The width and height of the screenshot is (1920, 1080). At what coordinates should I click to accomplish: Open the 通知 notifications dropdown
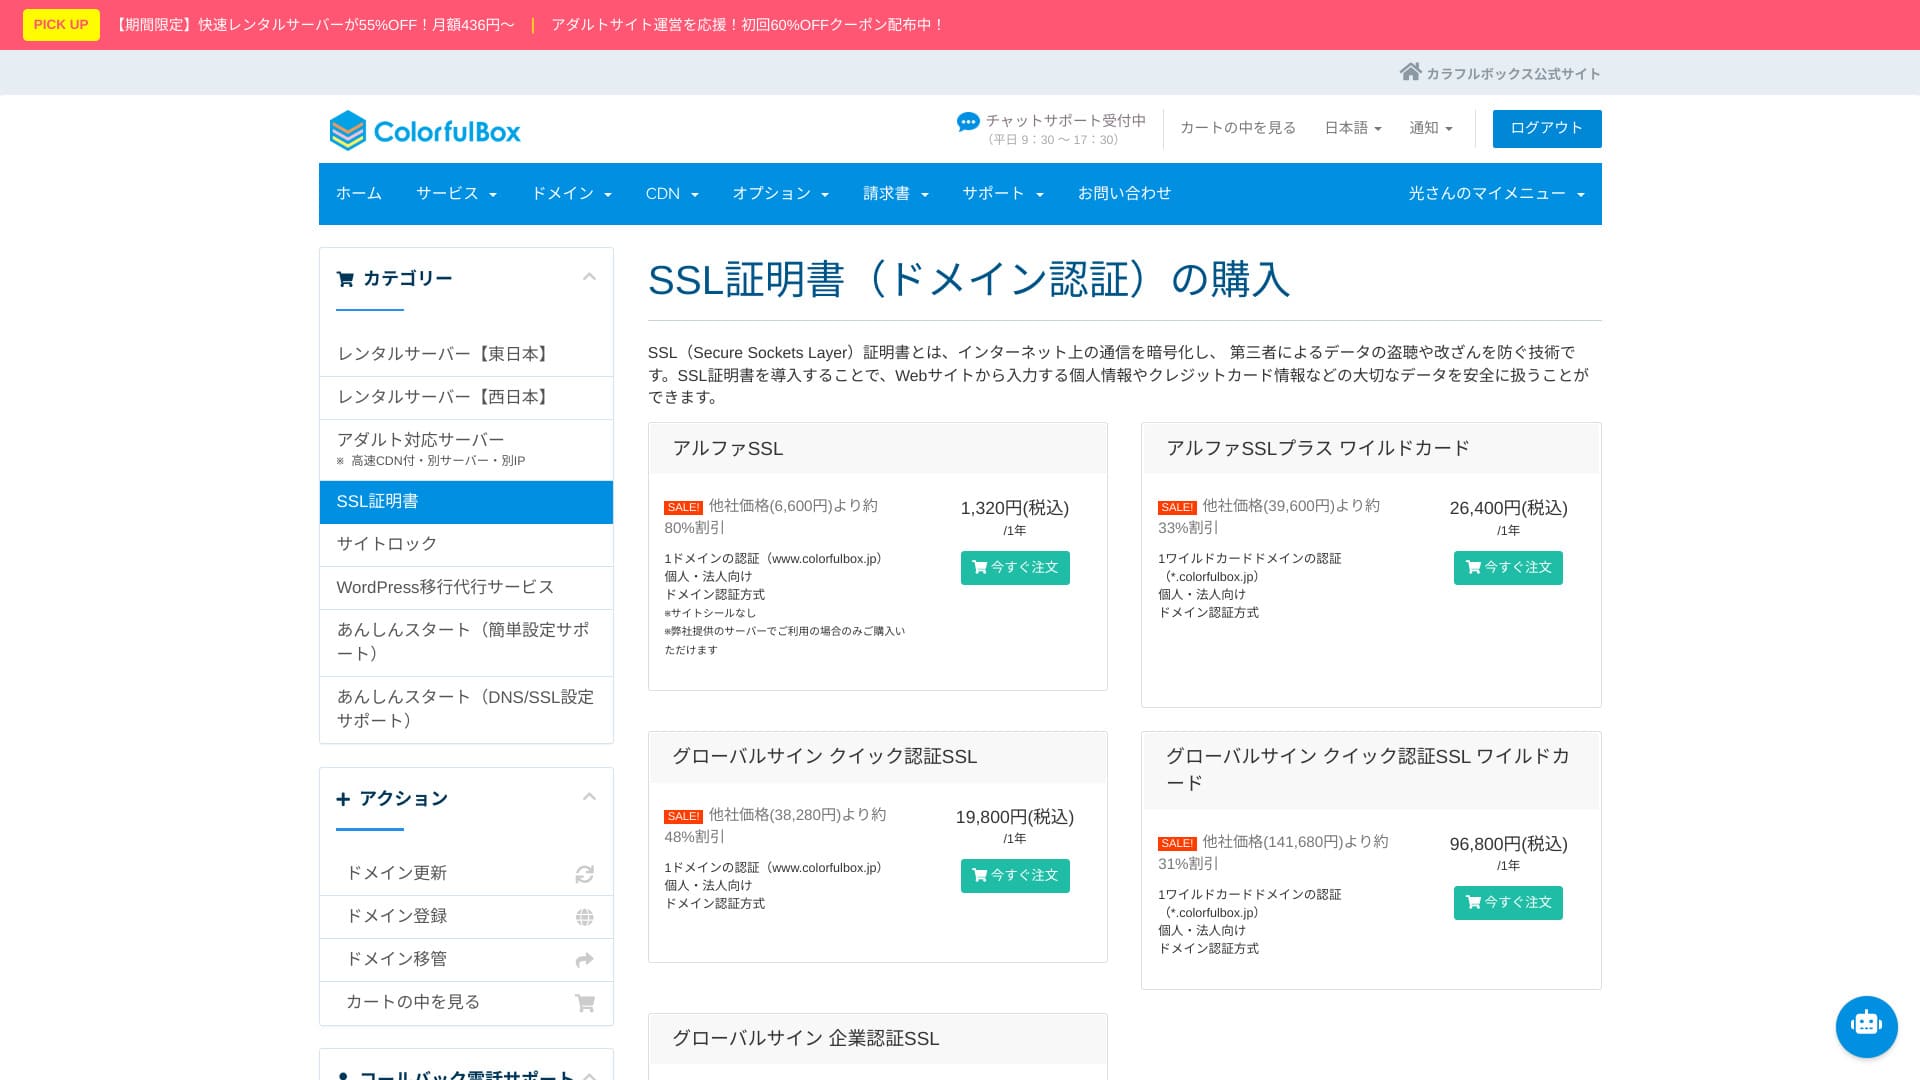point(1430,128)
